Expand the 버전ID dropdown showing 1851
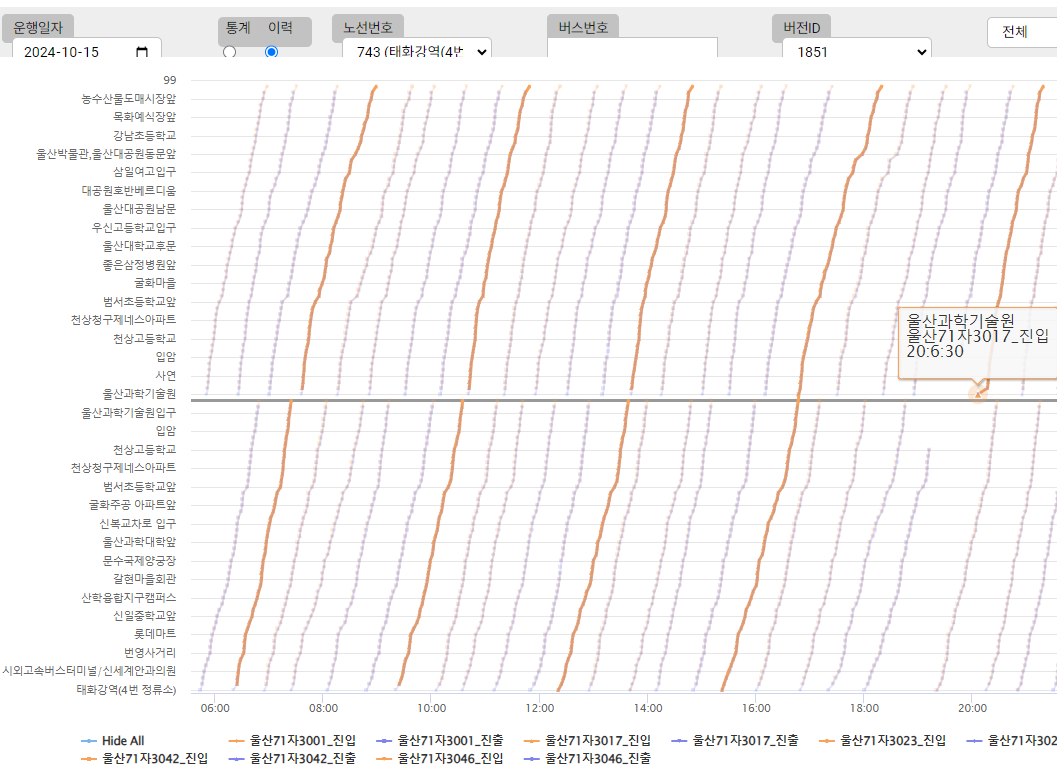The height and width of the screenshot is (769, 1057). tap(856, 52)
